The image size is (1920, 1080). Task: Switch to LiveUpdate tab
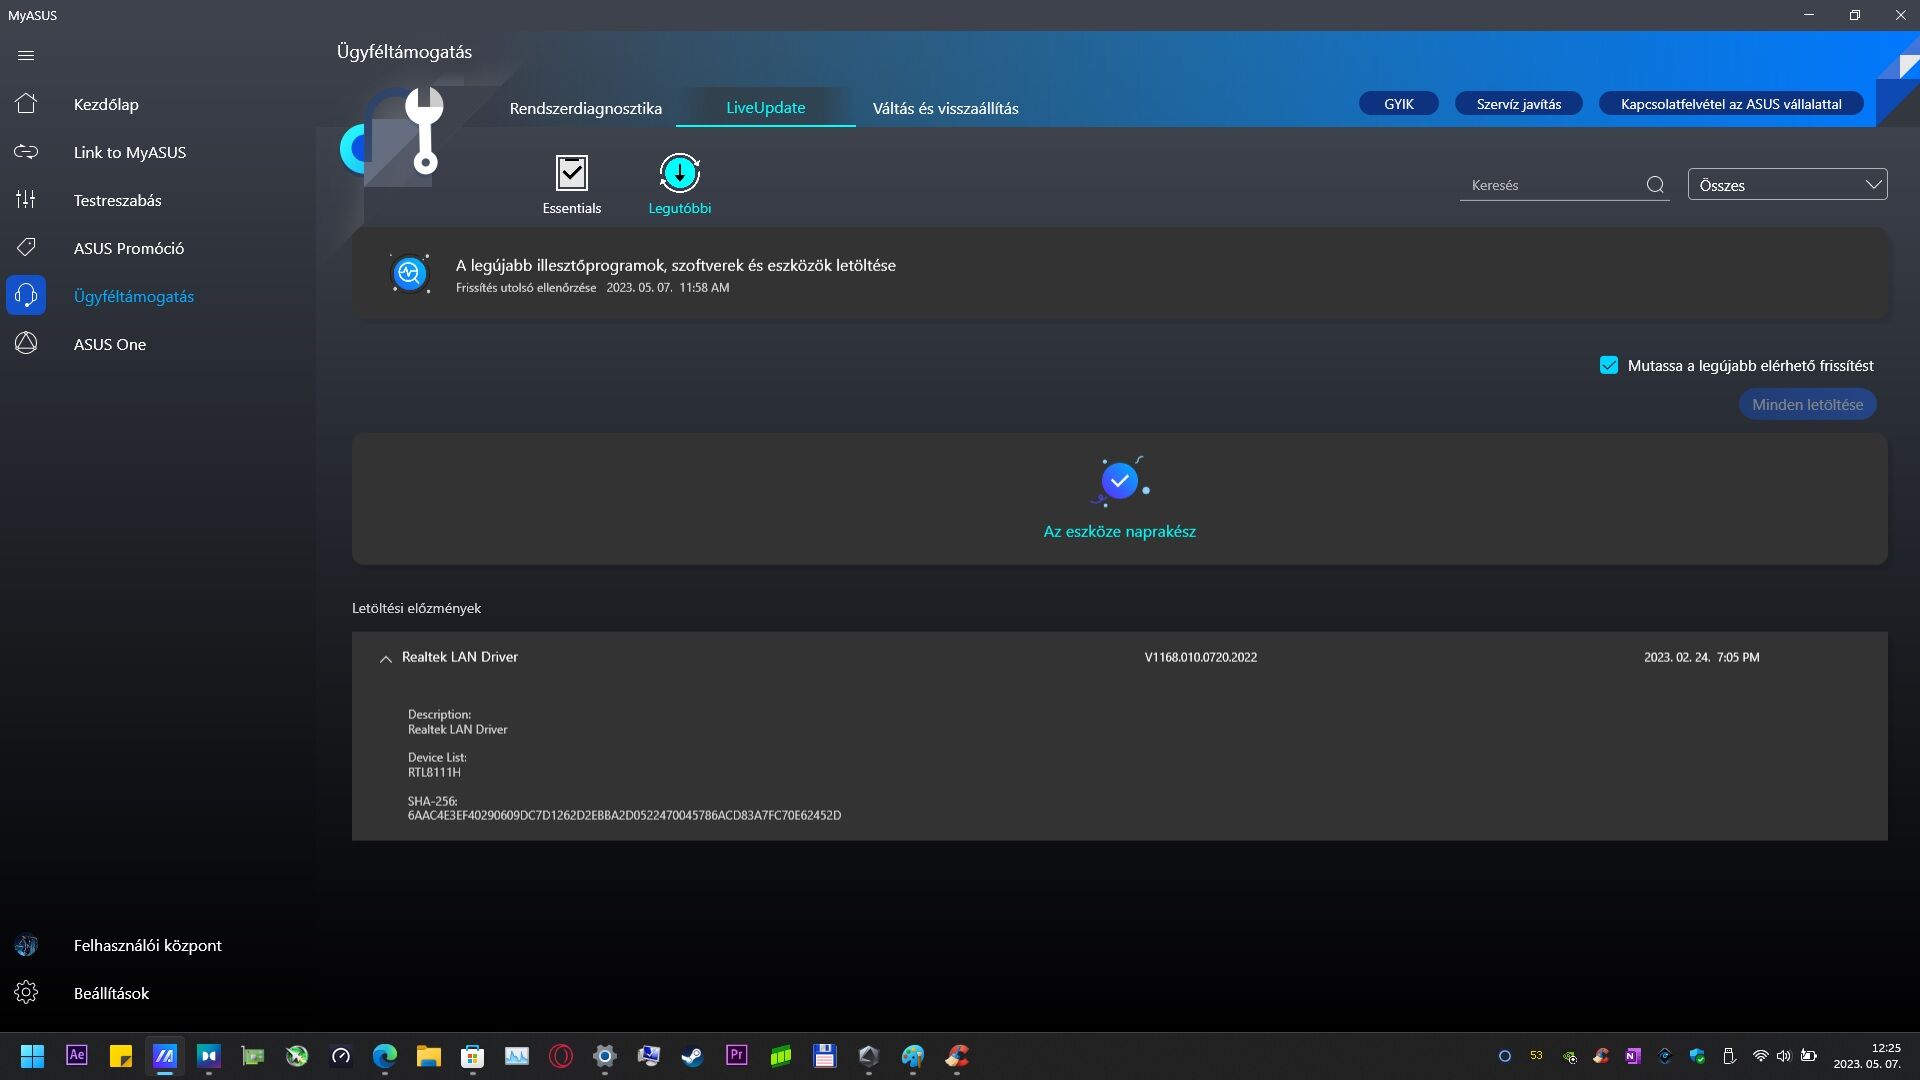766,107
